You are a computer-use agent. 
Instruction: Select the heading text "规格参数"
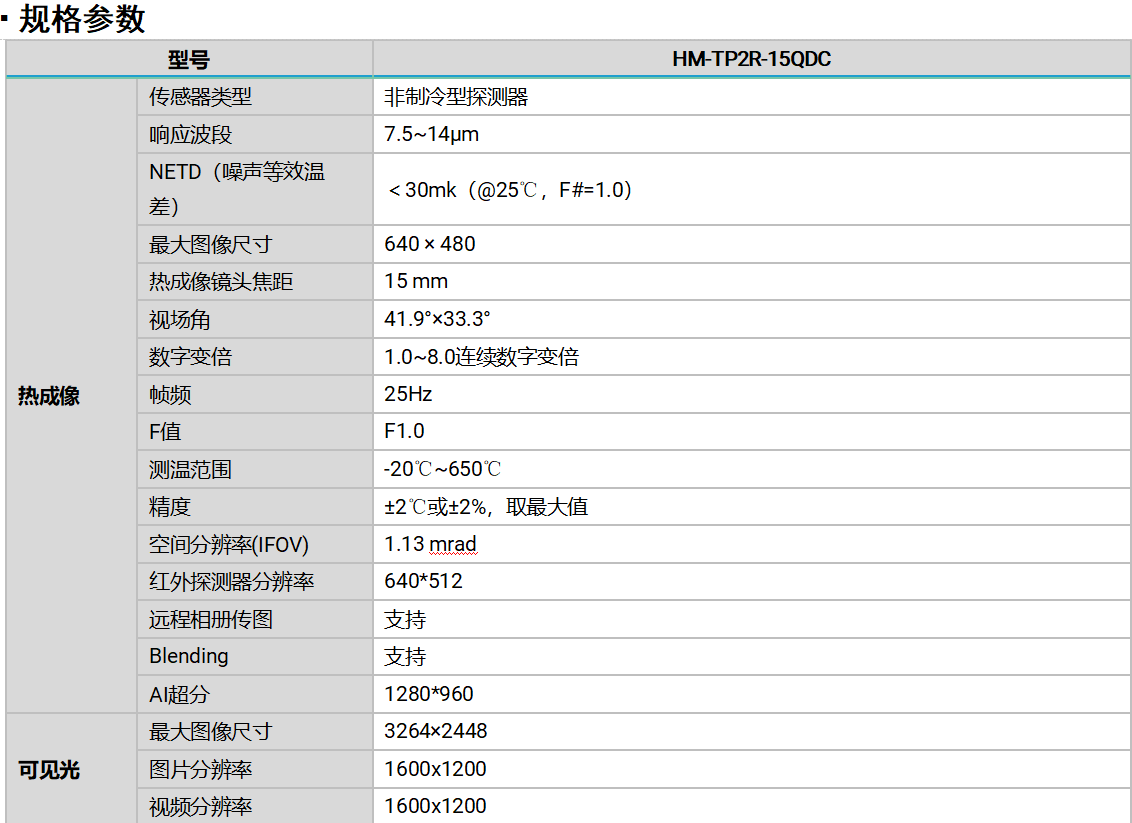pos(82,19)
